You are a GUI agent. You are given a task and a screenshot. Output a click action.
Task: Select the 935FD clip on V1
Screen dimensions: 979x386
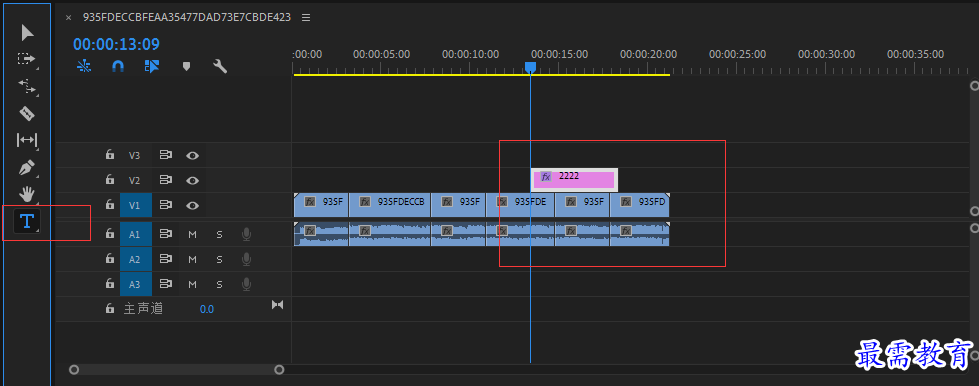point(639,204)
